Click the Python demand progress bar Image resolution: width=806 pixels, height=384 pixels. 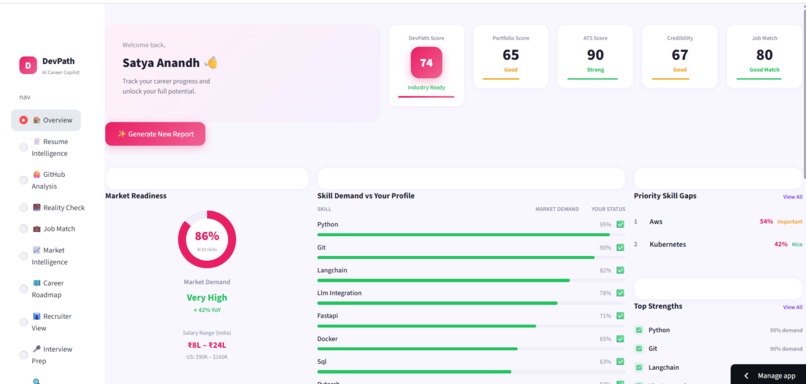(471, 234)
